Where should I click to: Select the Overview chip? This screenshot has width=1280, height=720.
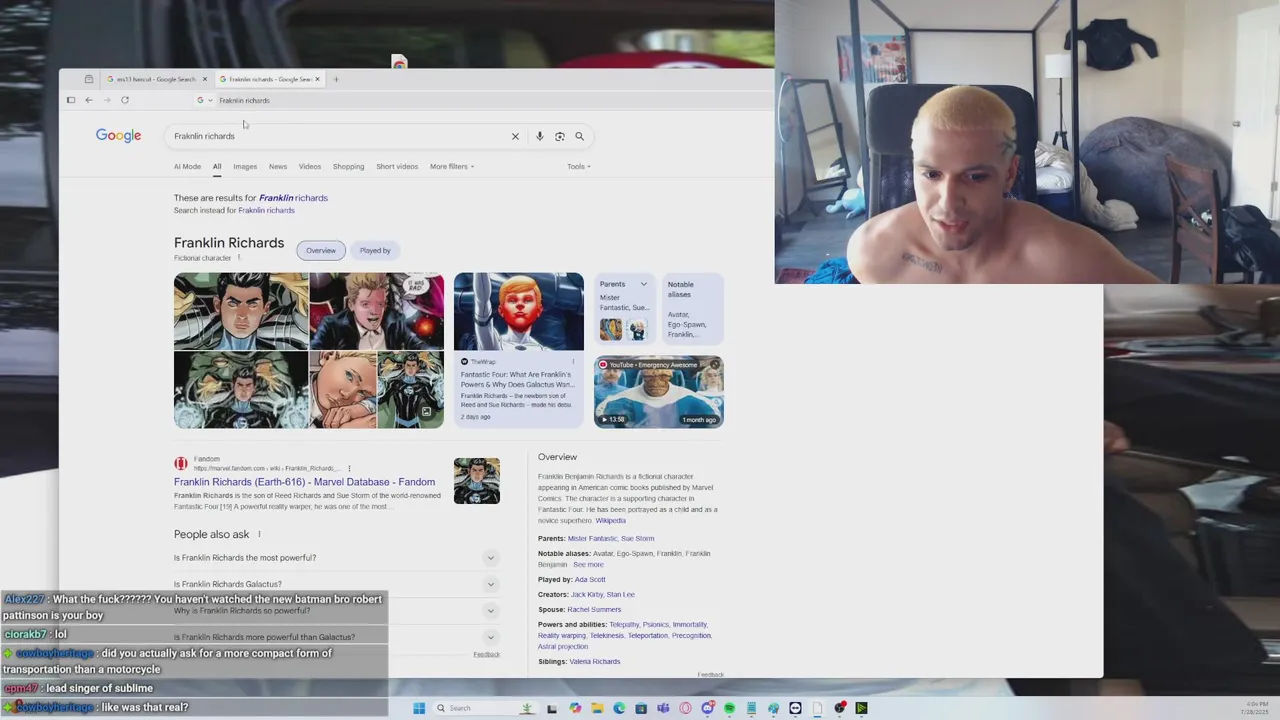321,250
